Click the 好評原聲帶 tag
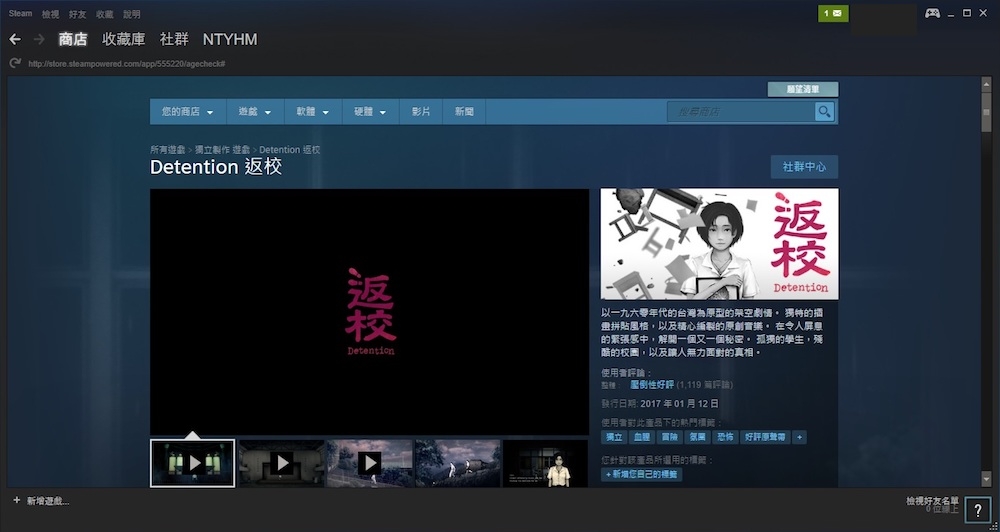 765,438
